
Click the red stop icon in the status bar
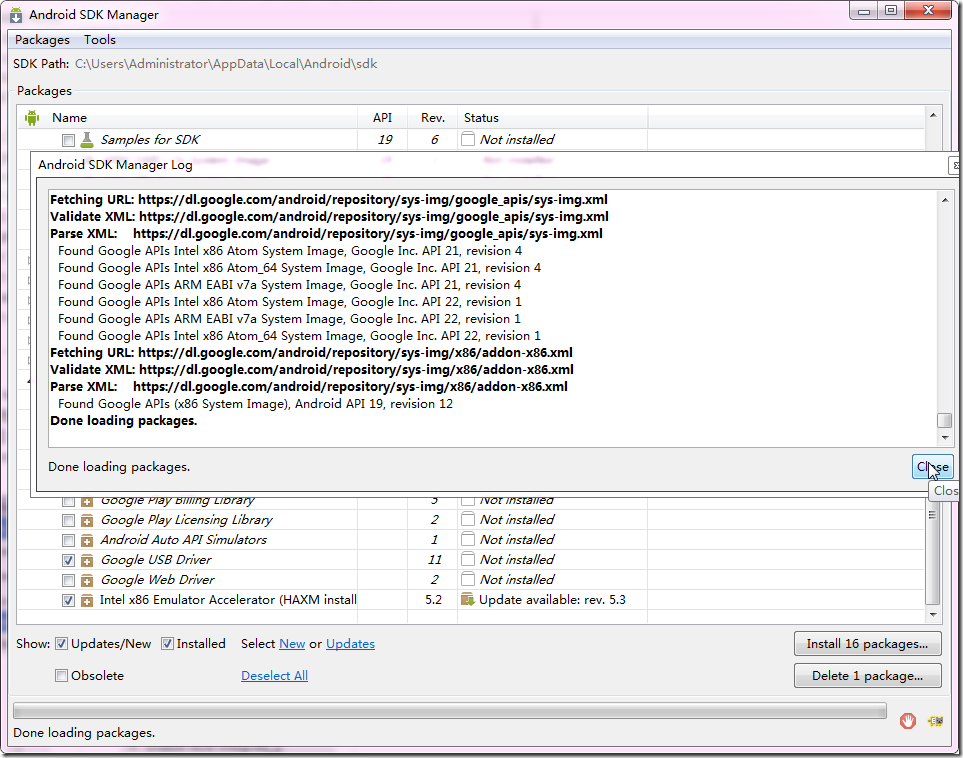click(x=908, y=721)
